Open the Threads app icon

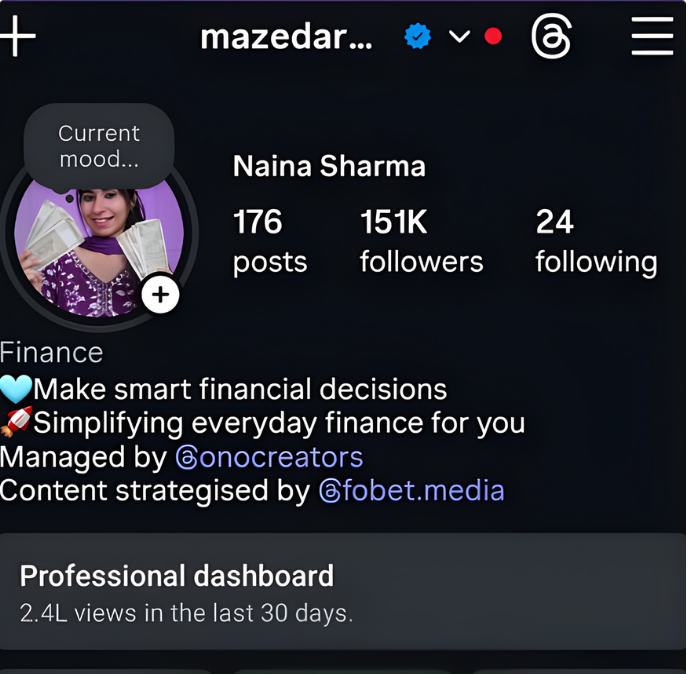(x=552, y=38)
